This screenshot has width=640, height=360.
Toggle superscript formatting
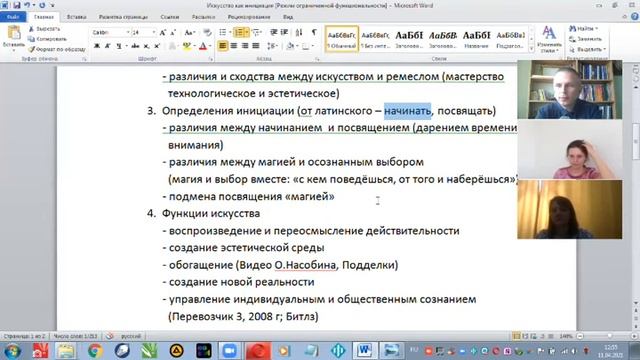point(157,46)
